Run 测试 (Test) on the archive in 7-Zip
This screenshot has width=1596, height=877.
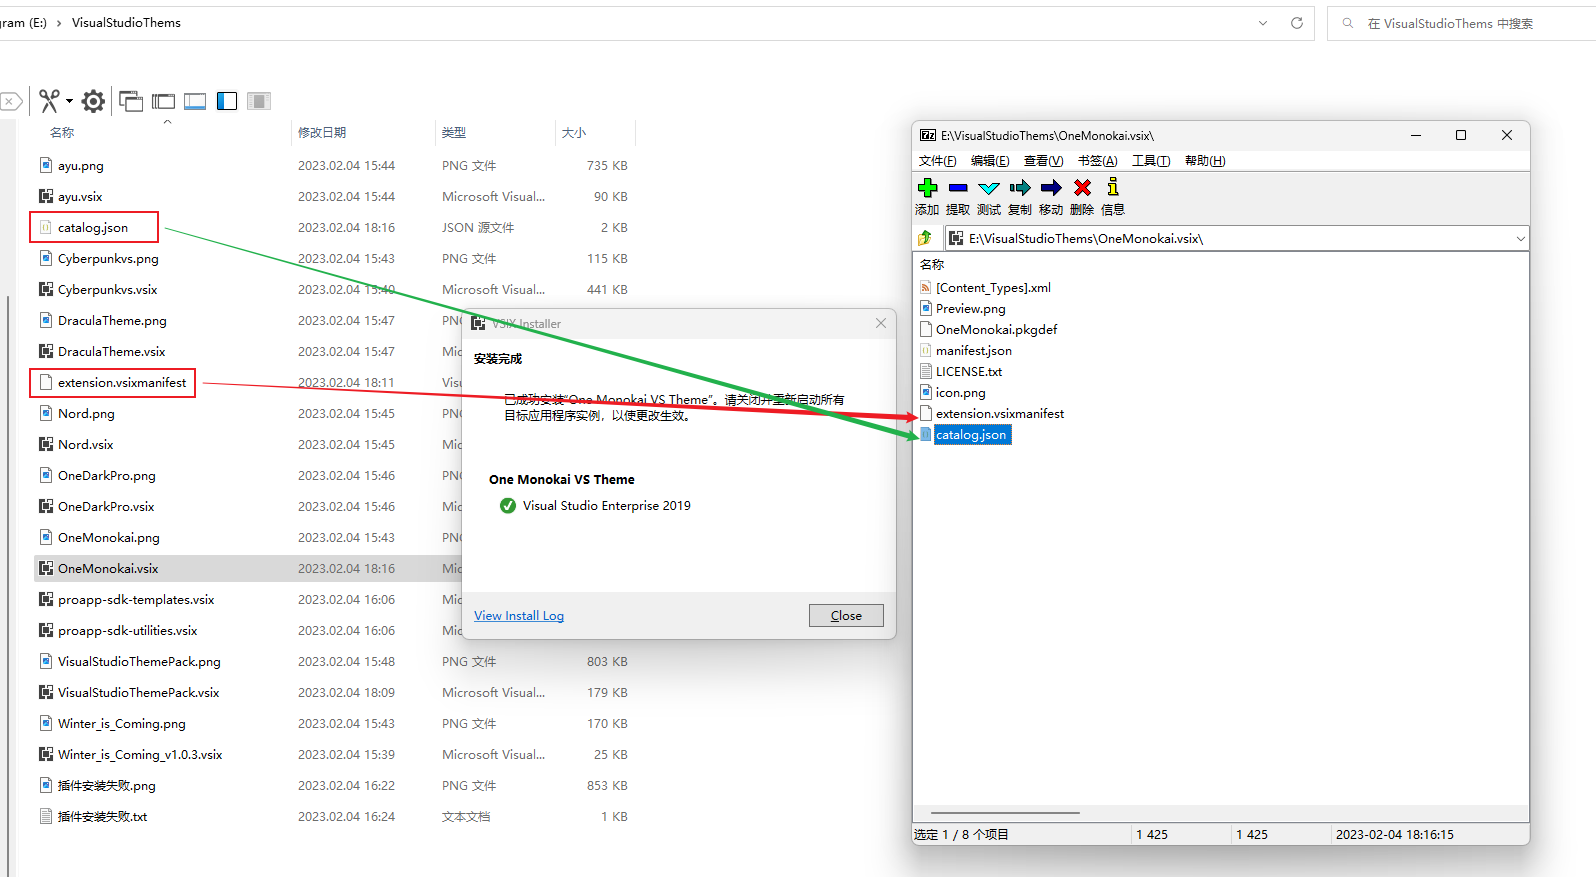click(989, 196)
